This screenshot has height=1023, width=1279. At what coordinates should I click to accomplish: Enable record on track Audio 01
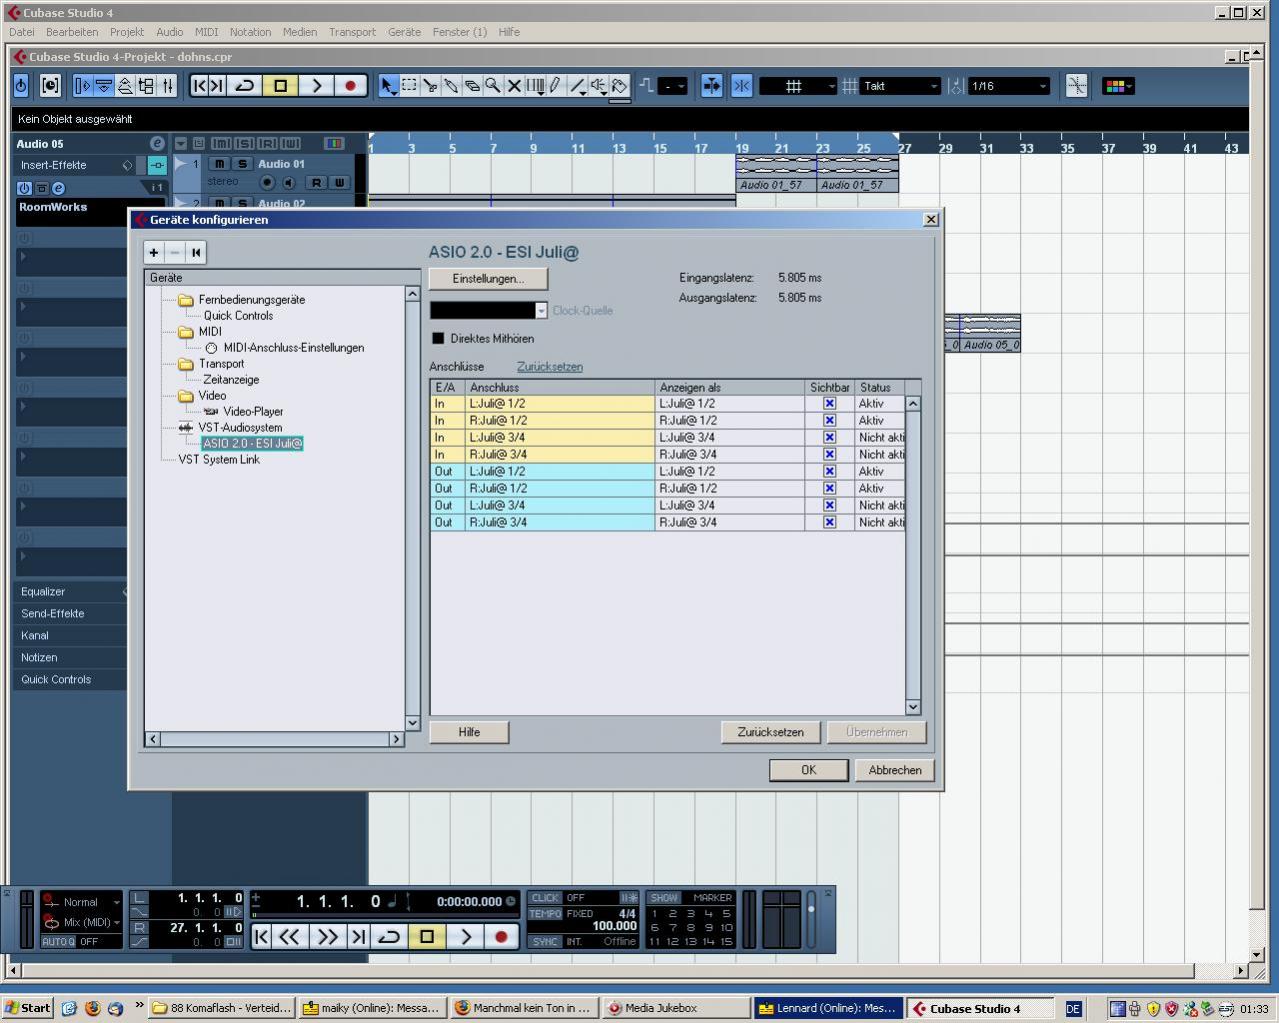point(267,182)
